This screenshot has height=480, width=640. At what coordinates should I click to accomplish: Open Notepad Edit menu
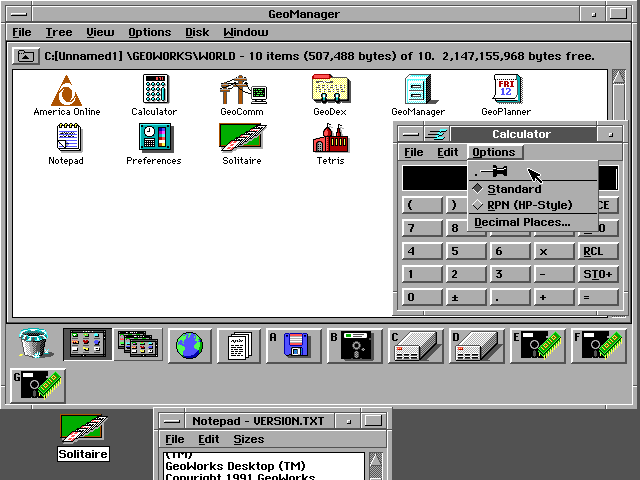(209, 439)
